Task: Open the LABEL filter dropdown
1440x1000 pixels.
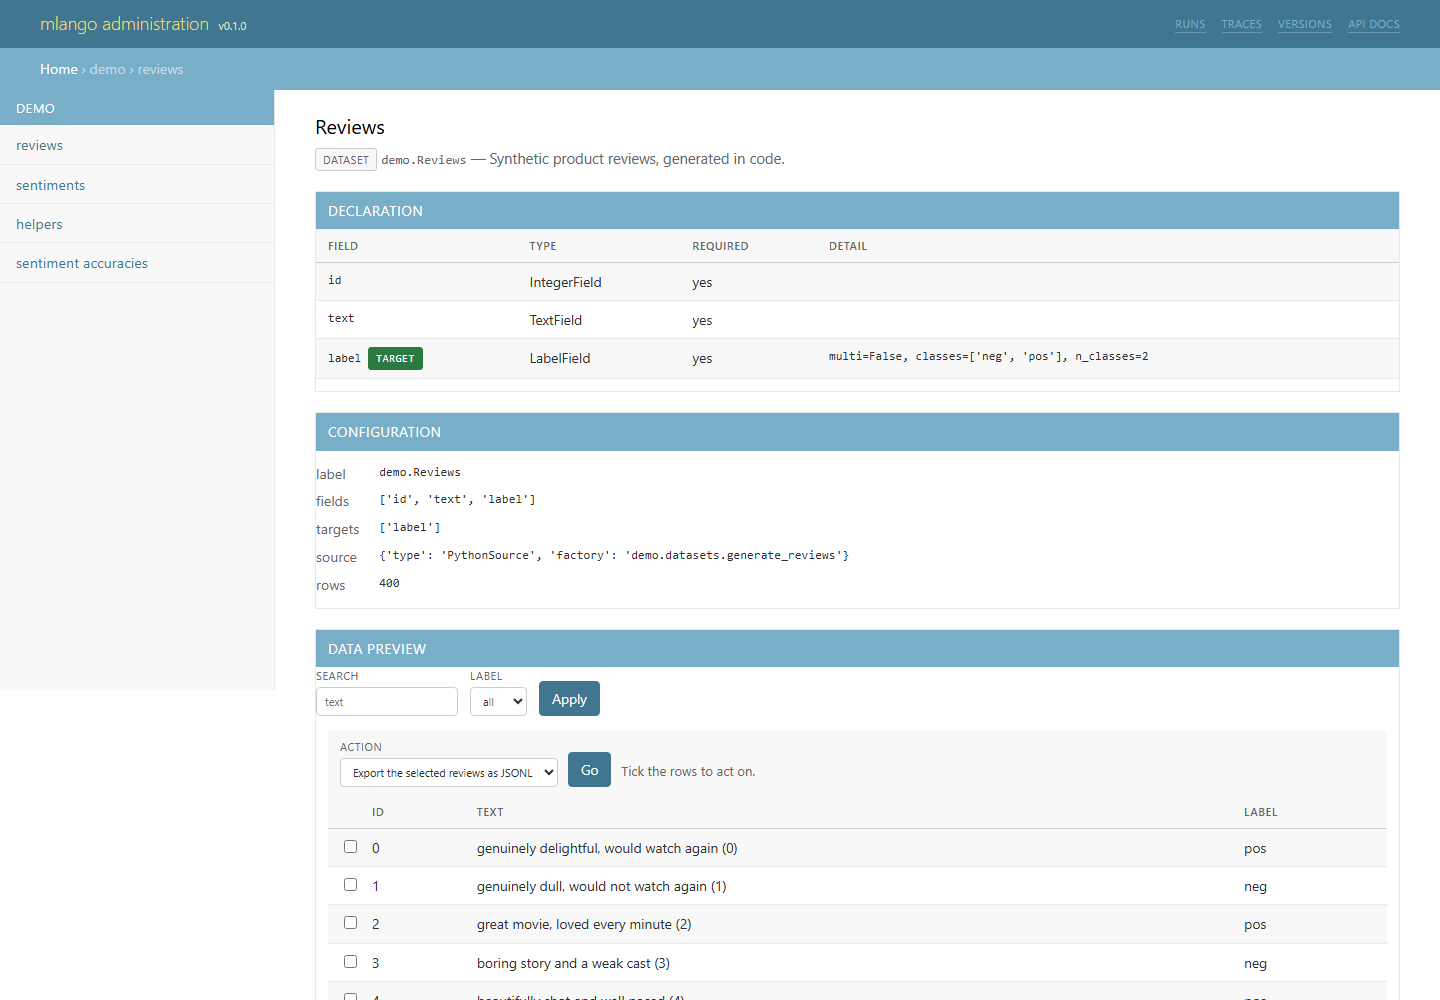Action: (498, 701)
